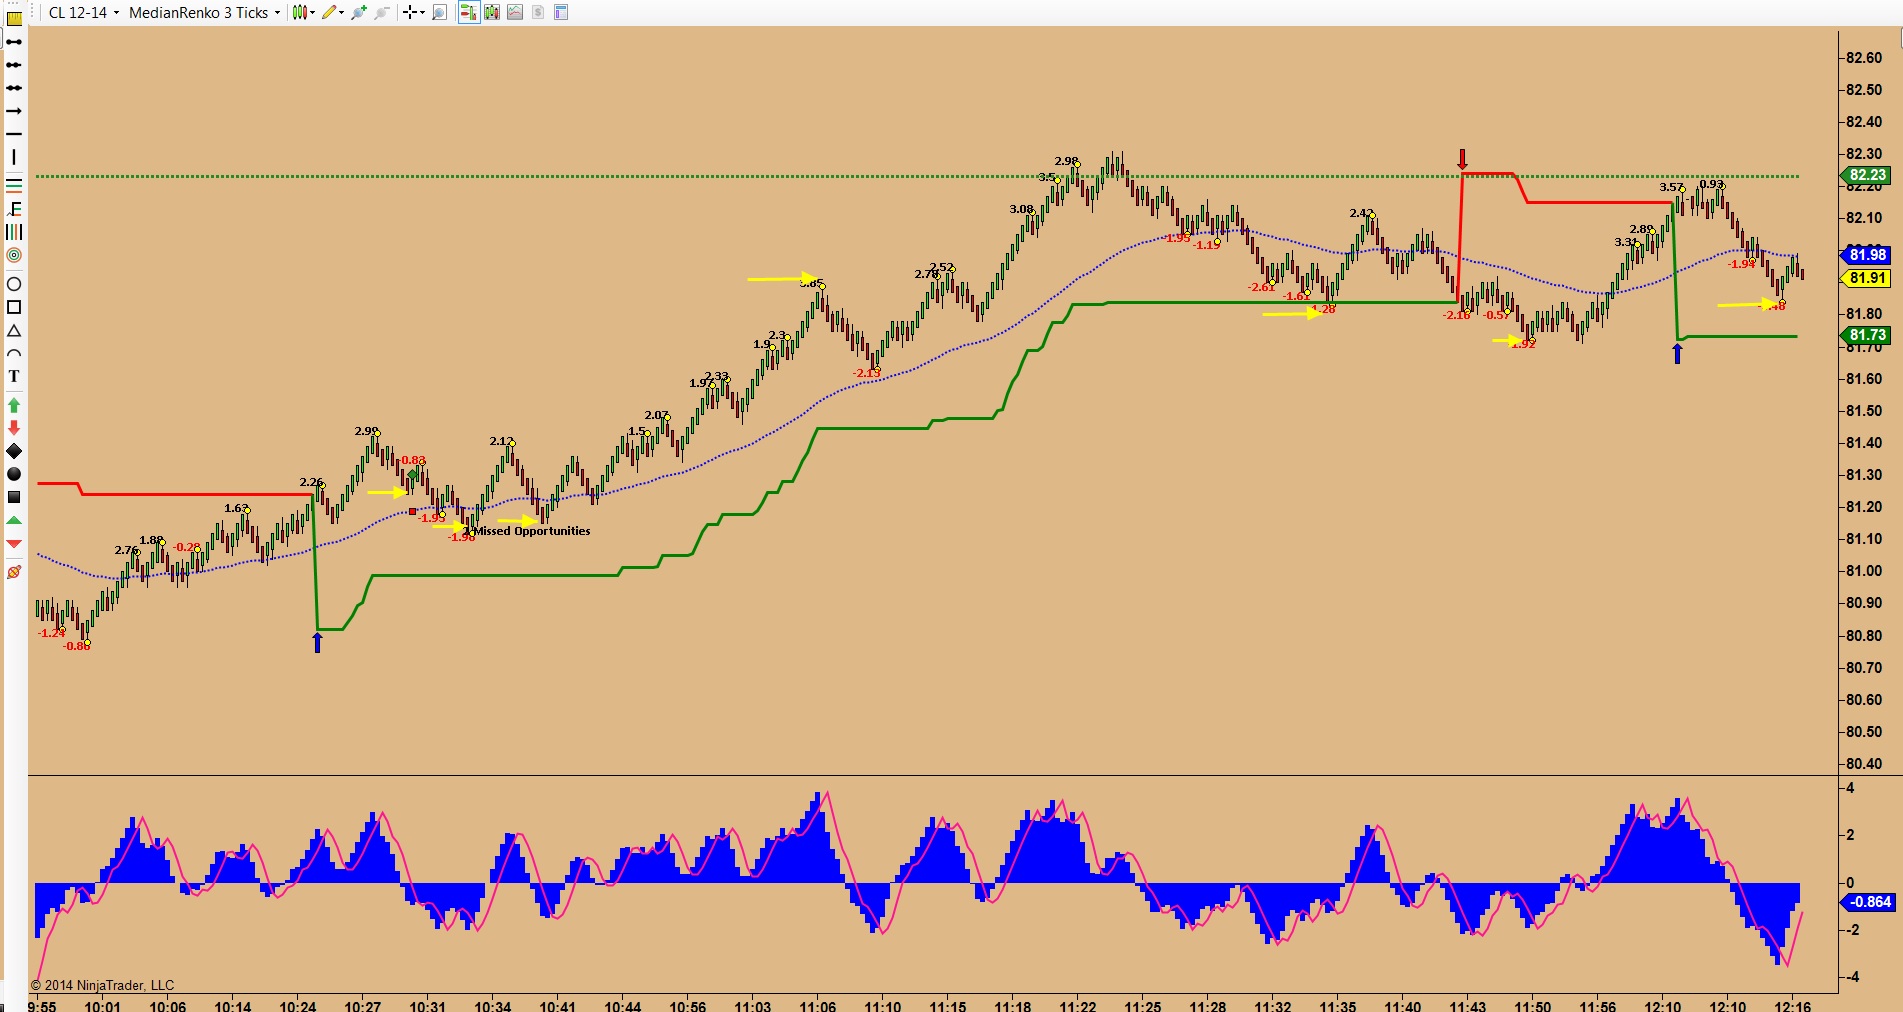Screen dimensions: 1903x1012
Task: Click the red sell signal down arrow
Action: [1462, 159]
